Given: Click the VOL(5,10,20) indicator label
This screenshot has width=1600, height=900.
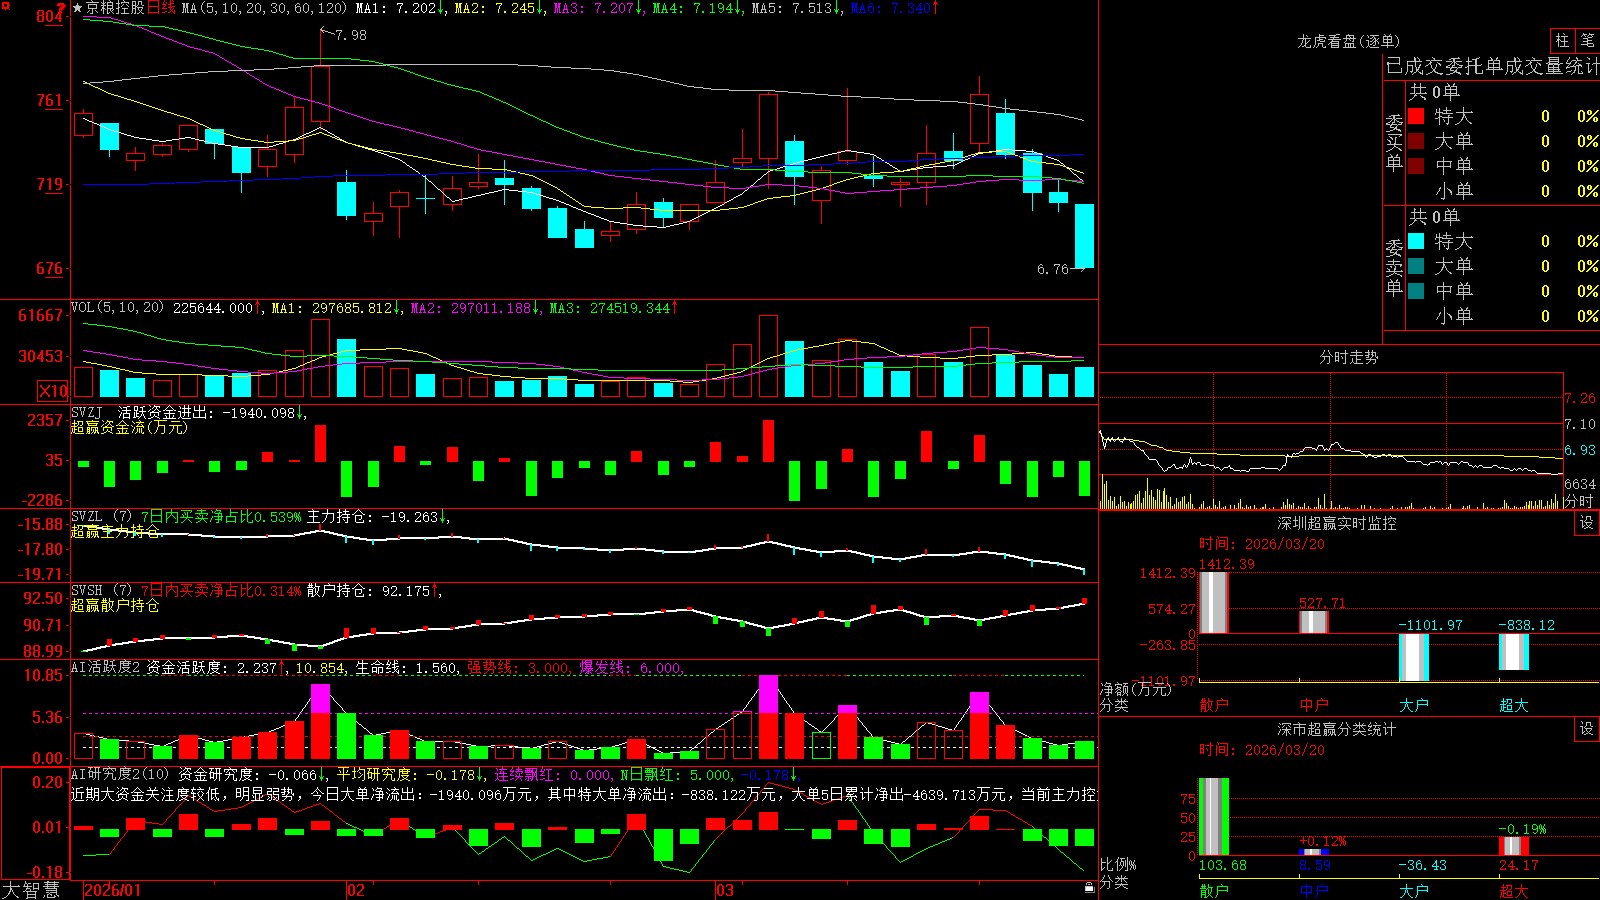Looking at the screenshot, I should (x=117, y=307).
